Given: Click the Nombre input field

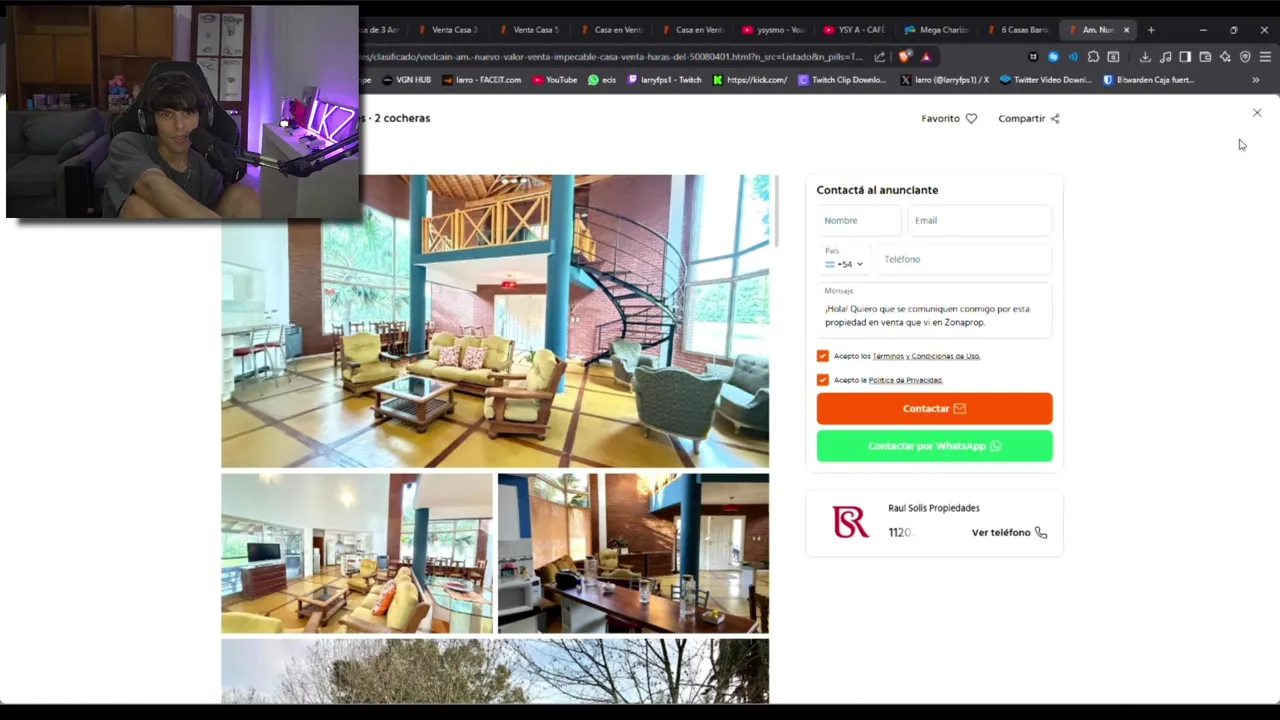Looking at the screenshot, I should click(x=859, y=221).
